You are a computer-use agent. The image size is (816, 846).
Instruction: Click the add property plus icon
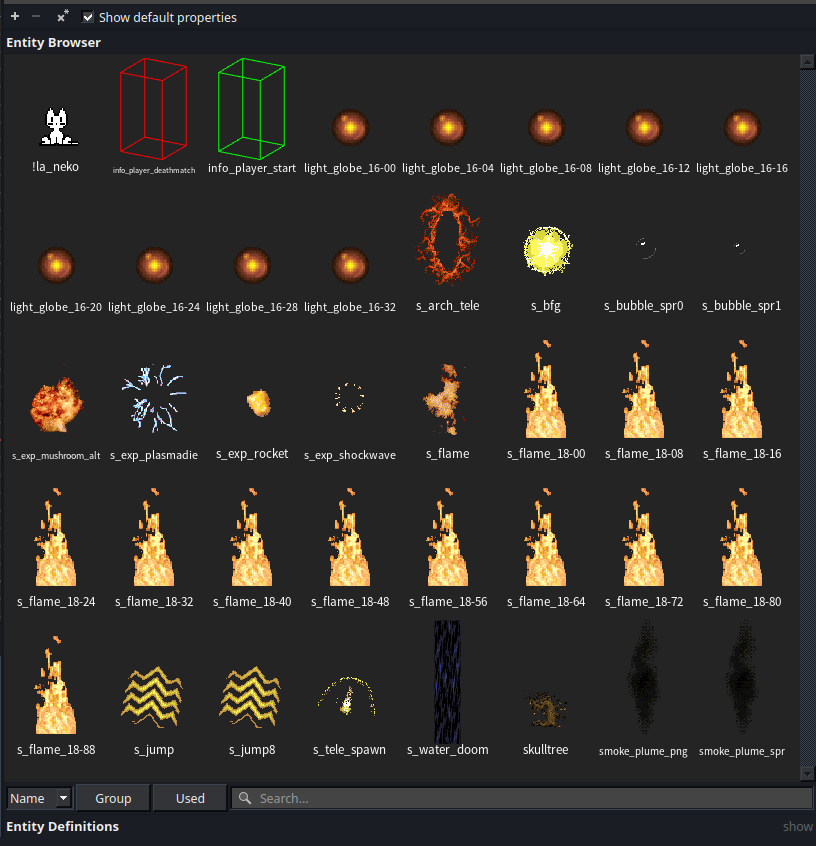pyautogui.click(x=13, y=16)
